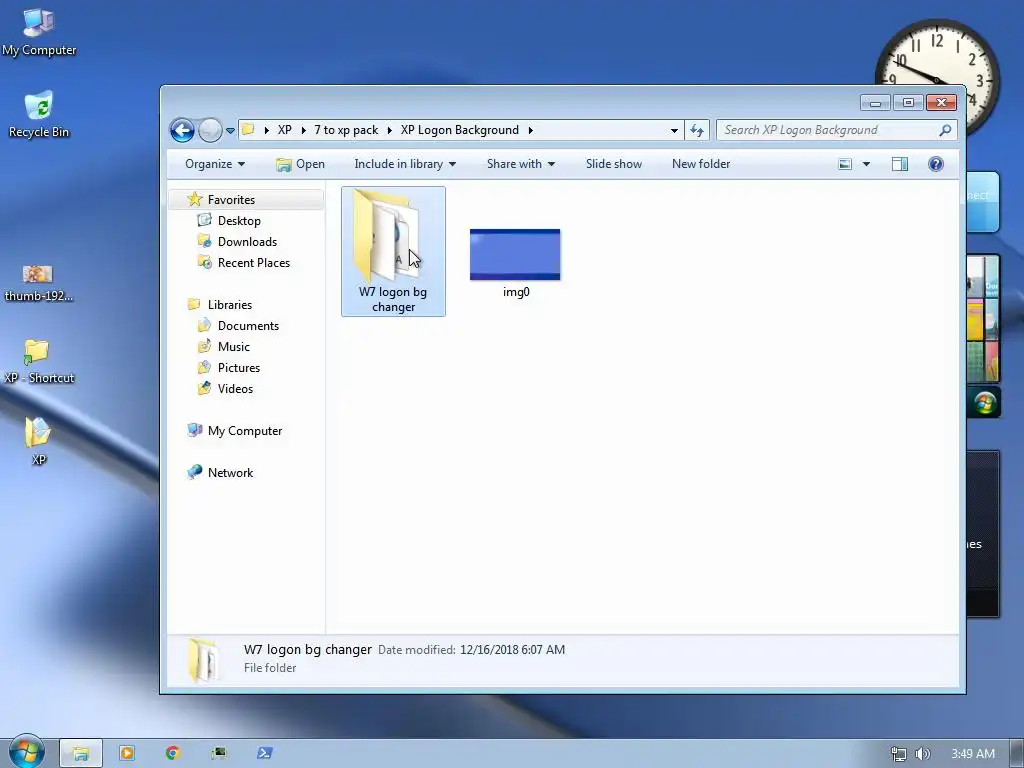Open Explorer help icon
Viewport: 1024px width, 768px height.
[936, 164]
